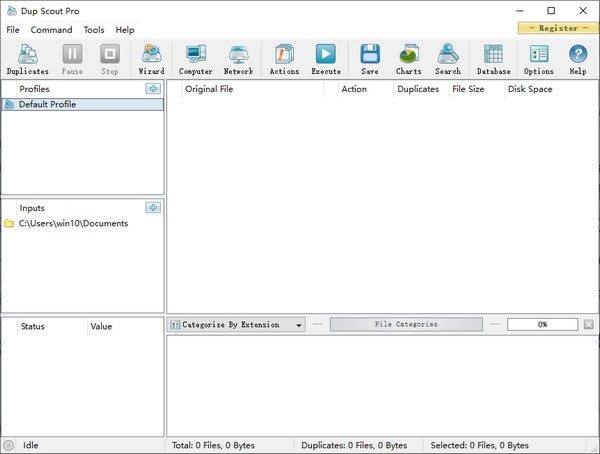The width and height of the screenshot is (600, 454).
Task: Select the C:\Users\win10\Documents input folder
Action: [x=73, y=223]
